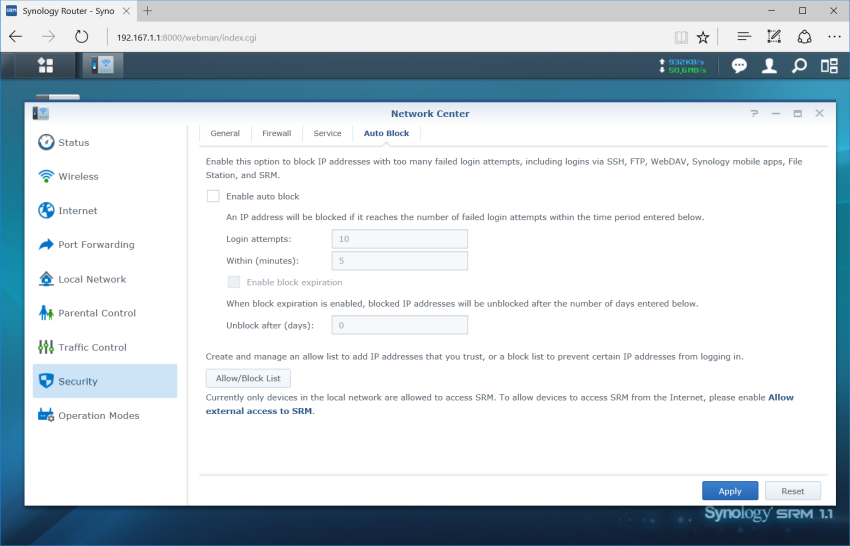The width and height of the screenshot is (850, 546).
Task: Select the Auto Block tab
Action: [387, 133]
